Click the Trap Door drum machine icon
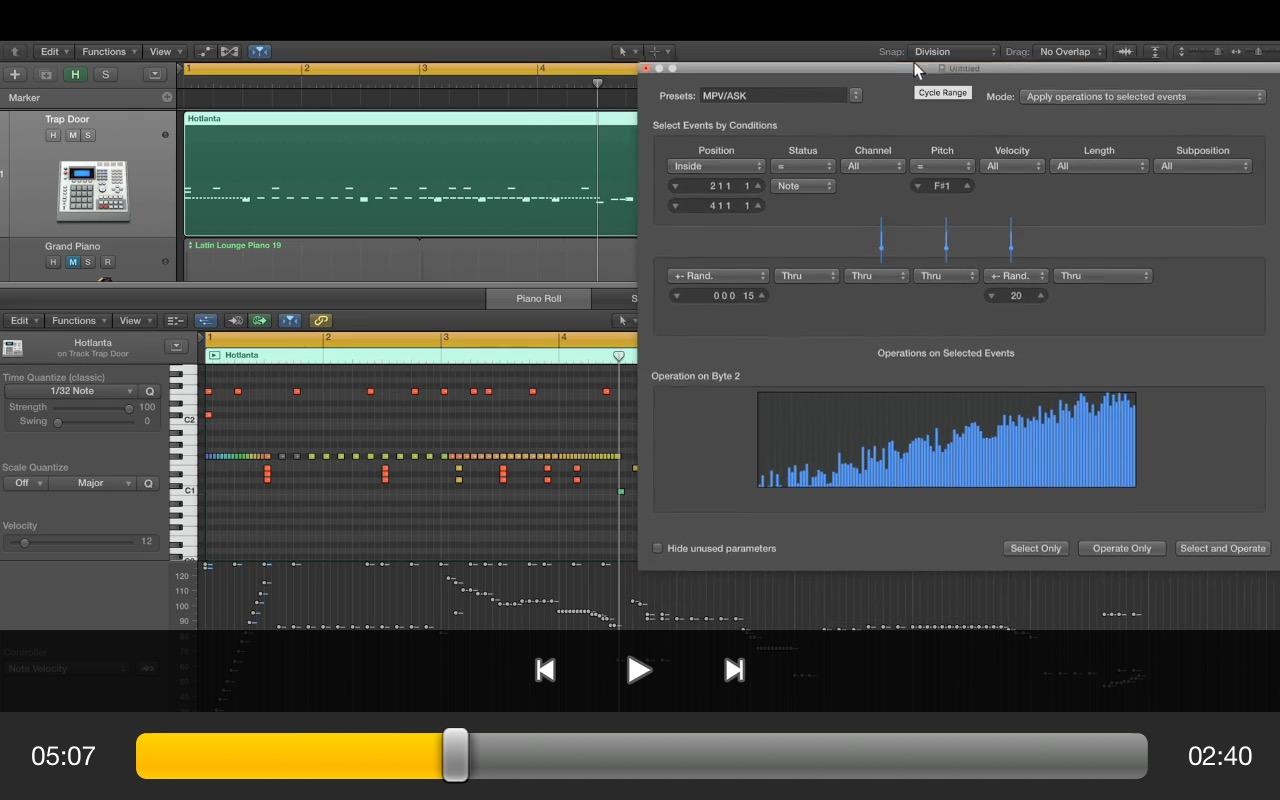Viewport: 1280px width, 800px height. point(92,189)
